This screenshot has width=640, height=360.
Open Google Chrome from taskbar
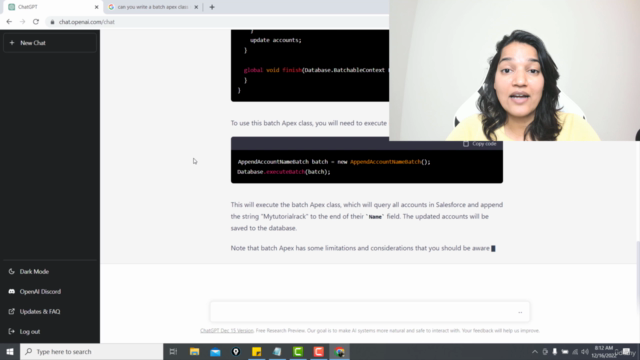[340, 351]
